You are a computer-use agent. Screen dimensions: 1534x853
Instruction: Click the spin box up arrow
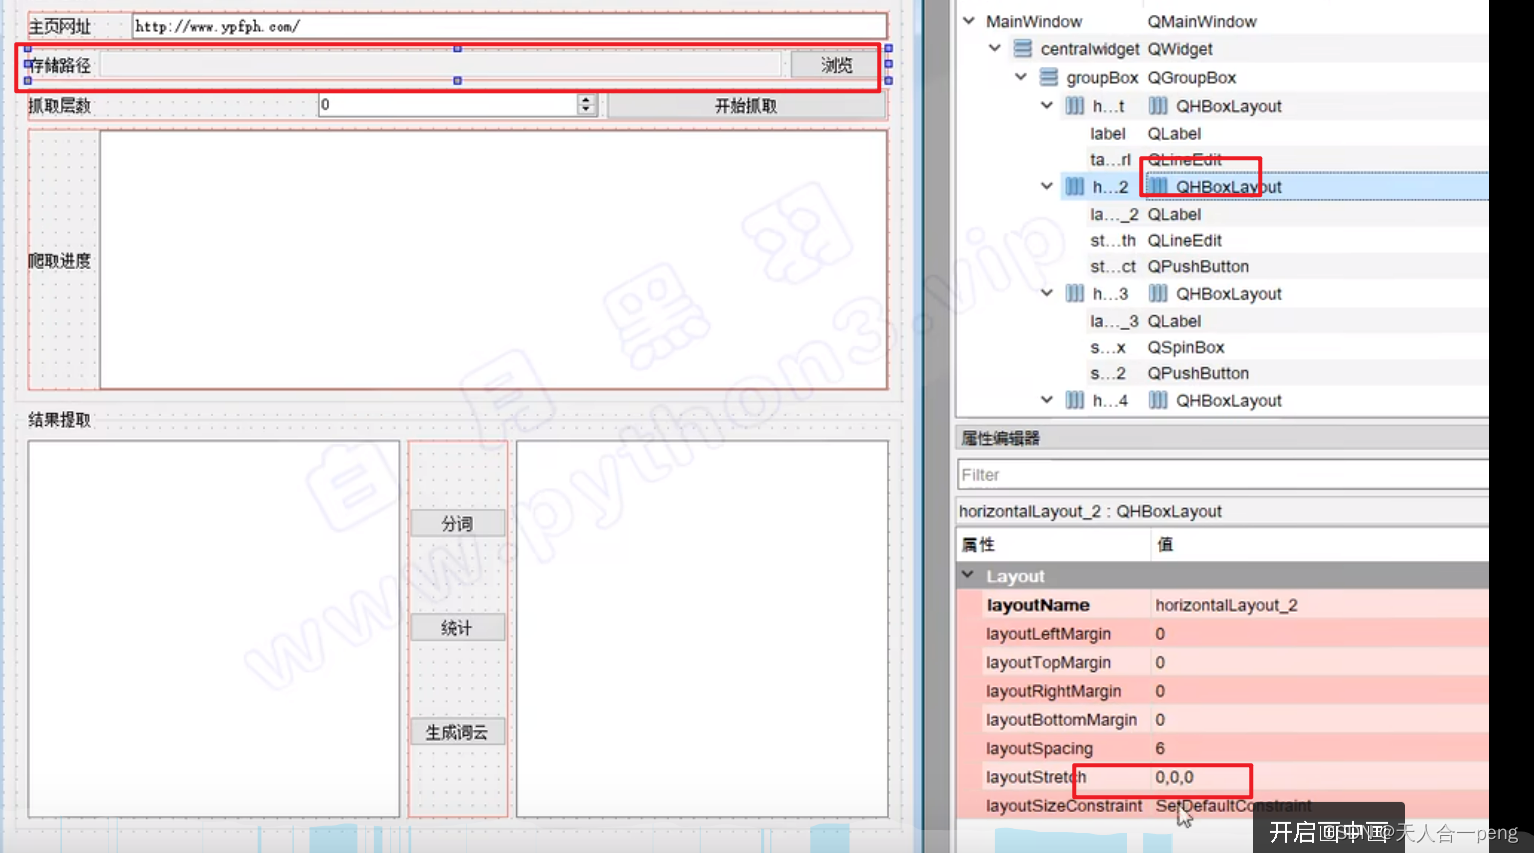click(x=586, y=97)
